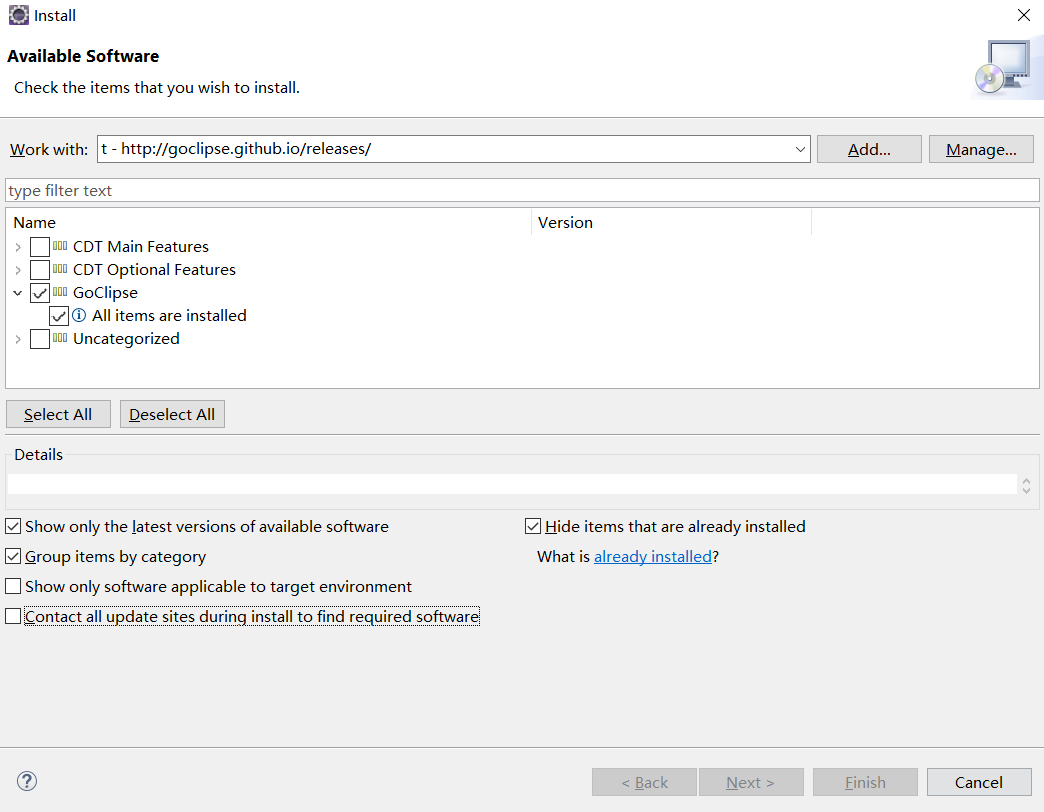Toggle Group items by category checkbox
Viewport: 1044px width, 812px height.
point(13,556)
